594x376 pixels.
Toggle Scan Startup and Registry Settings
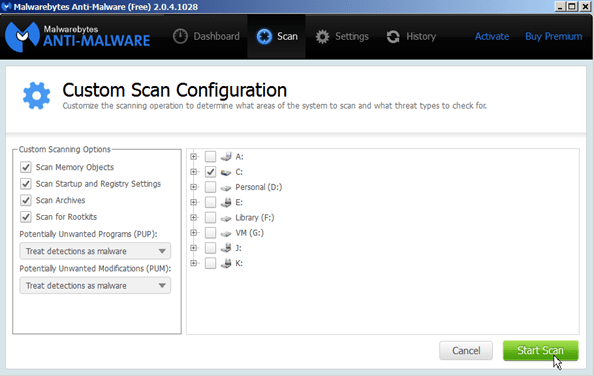(x=26, y=184)
